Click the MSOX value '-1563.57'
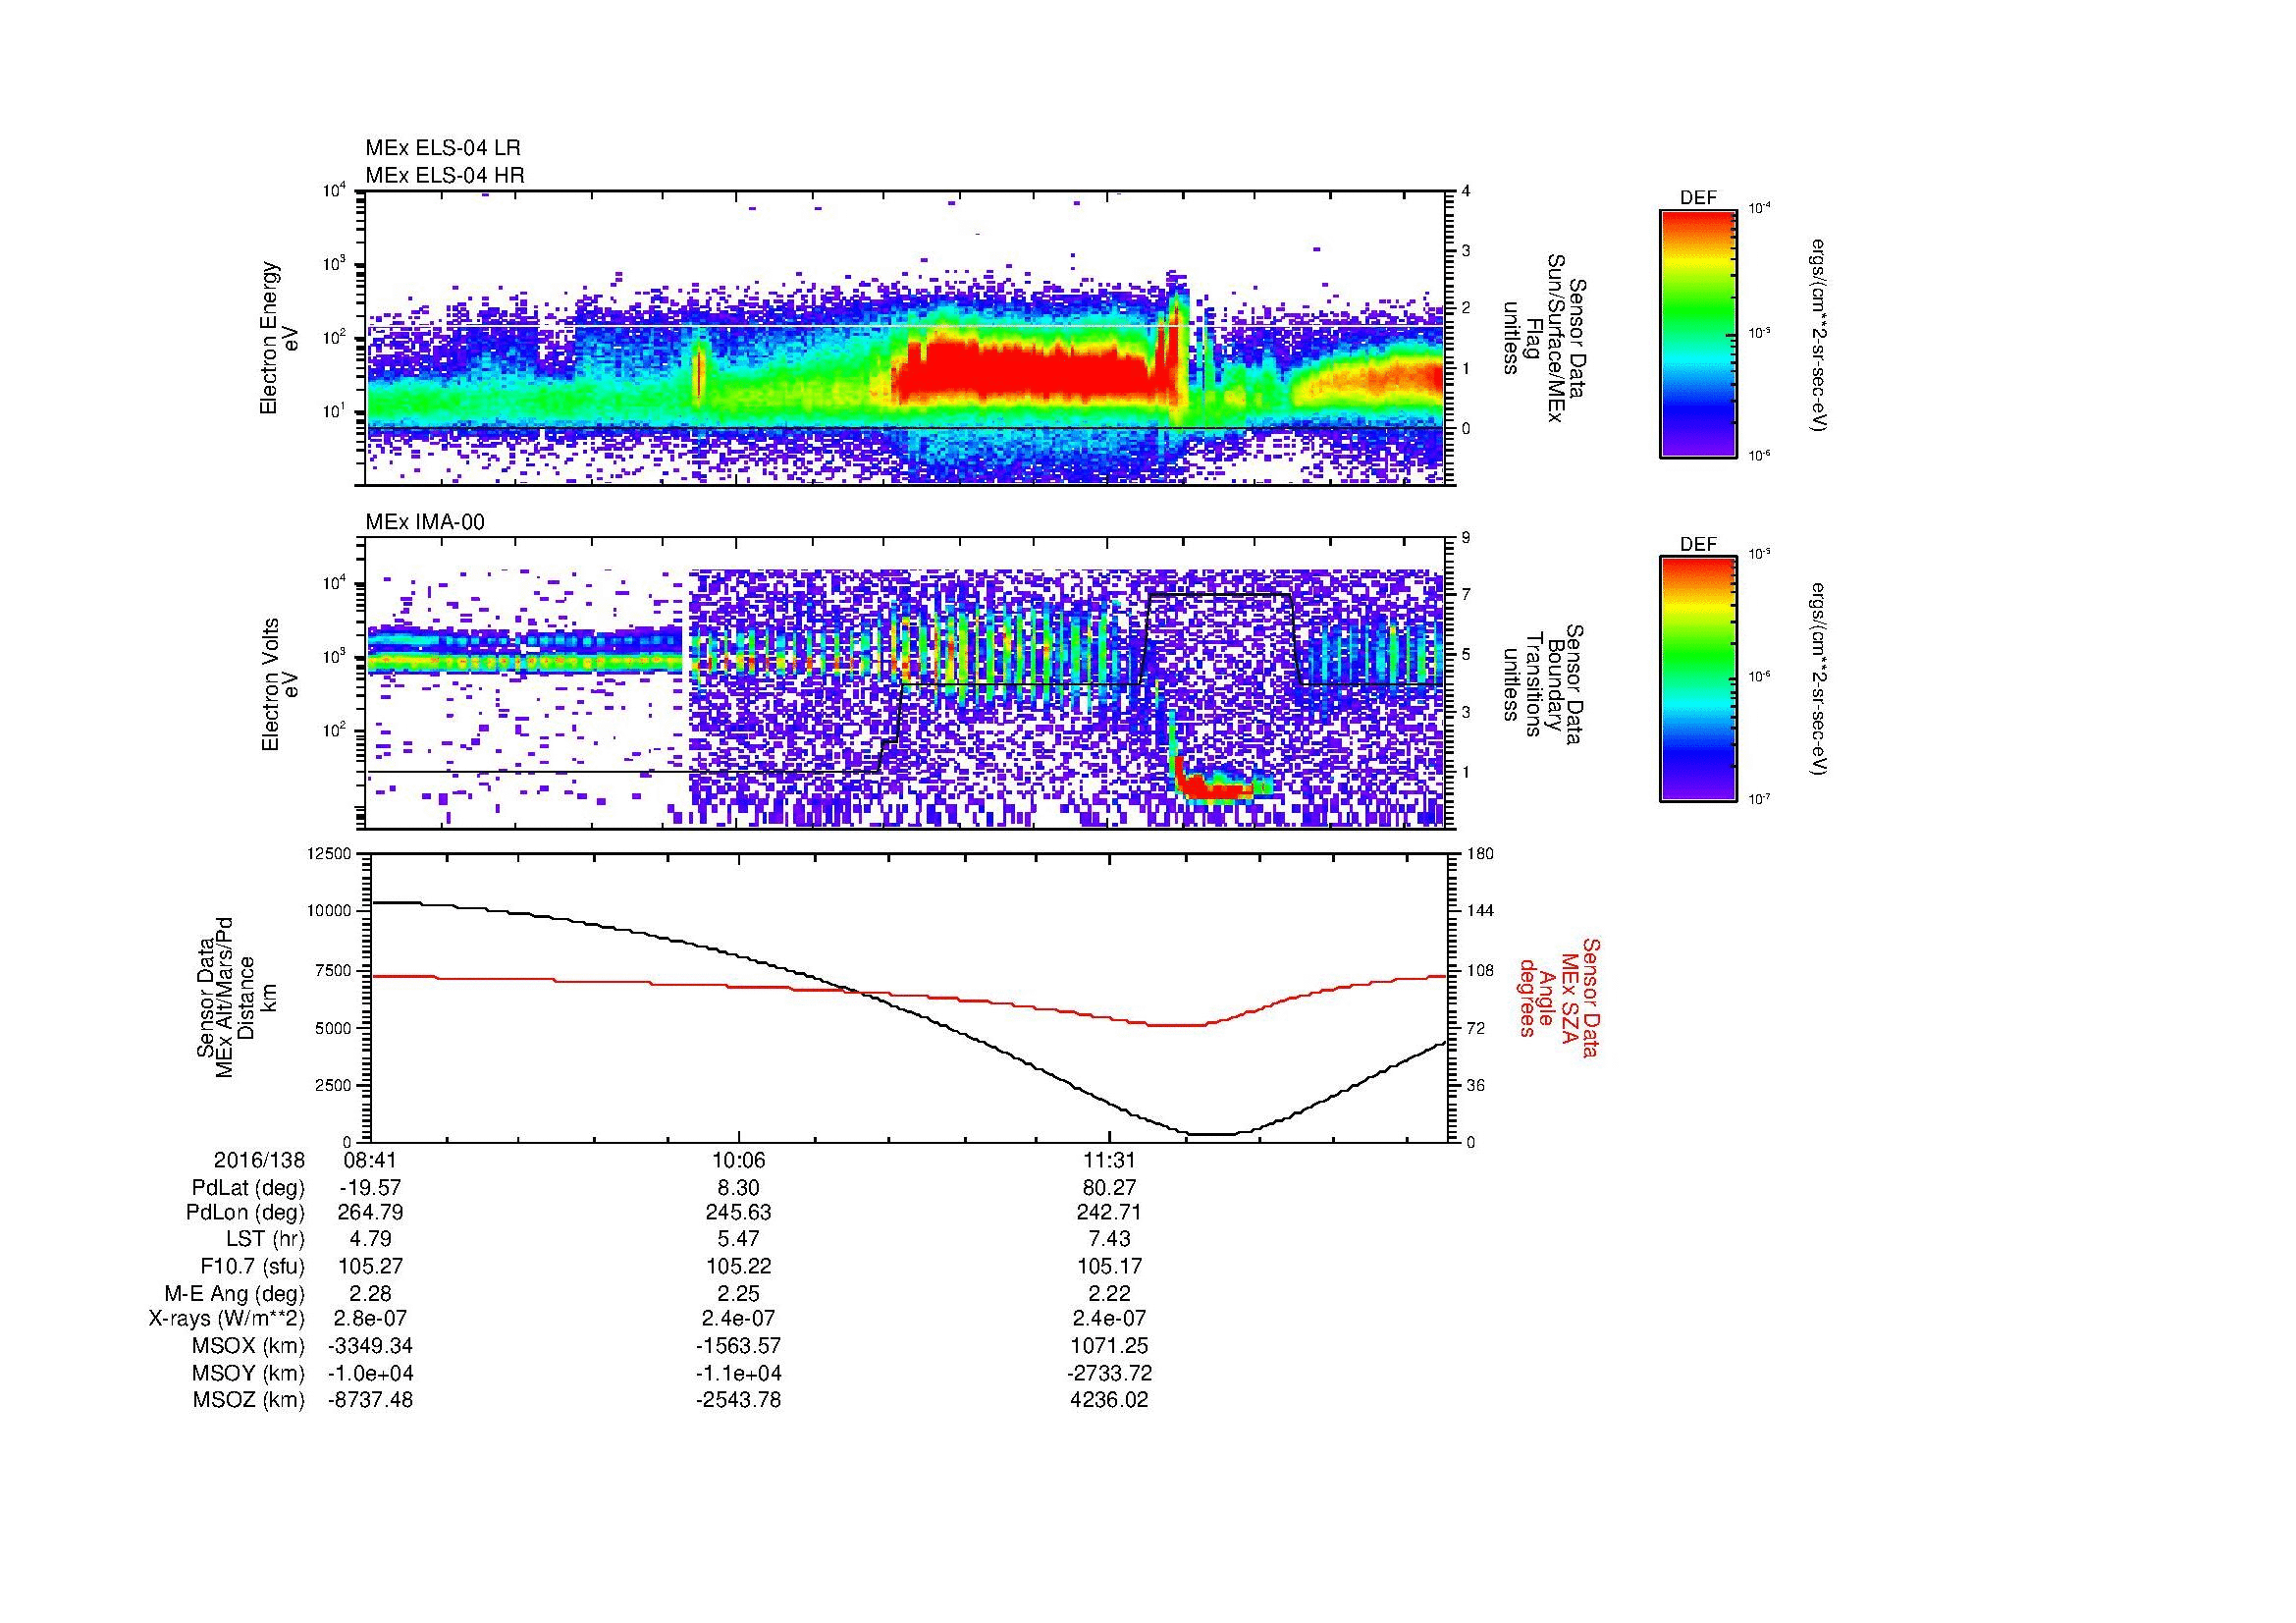The image size is (2296, 1623). [738, 1346]
